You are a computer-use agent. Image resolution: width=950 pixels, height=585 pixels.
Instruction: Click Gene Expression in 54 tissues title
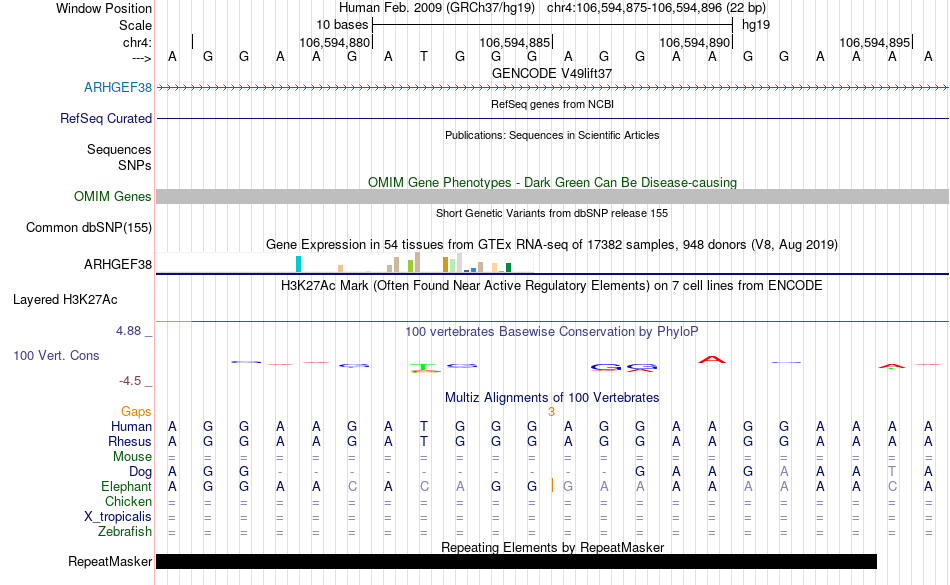[x=552, y=245]
